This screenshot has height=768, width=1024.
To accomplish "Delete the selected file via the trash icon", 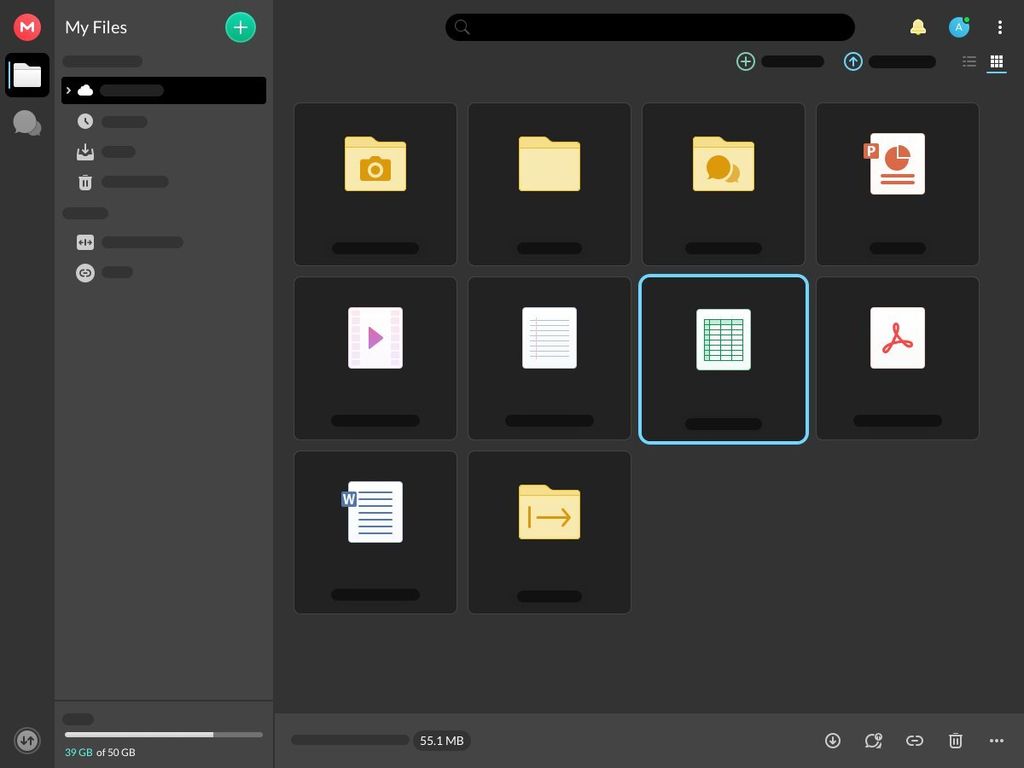I will pos(955,741).
